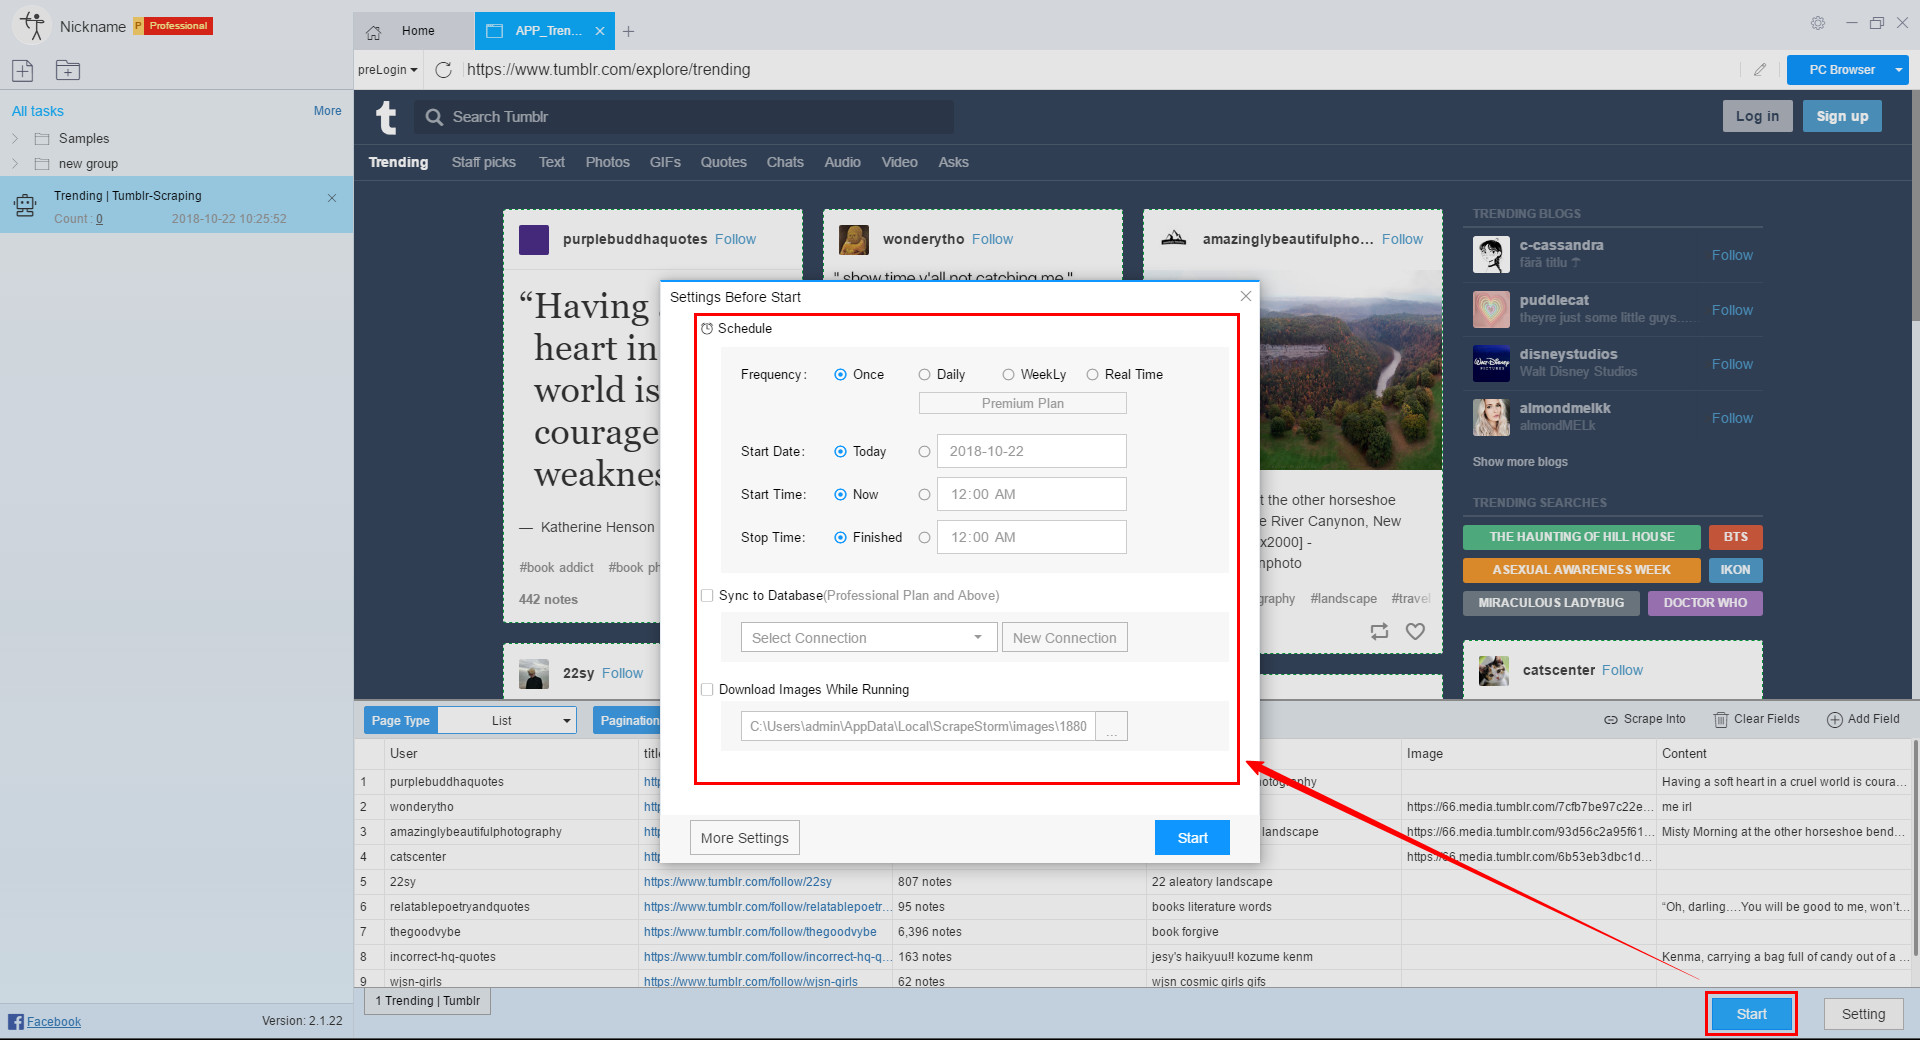Click the dialog Start button
This screenshot has height=1040, width=1920.
pyautogui.click(x=1192, y=838)
